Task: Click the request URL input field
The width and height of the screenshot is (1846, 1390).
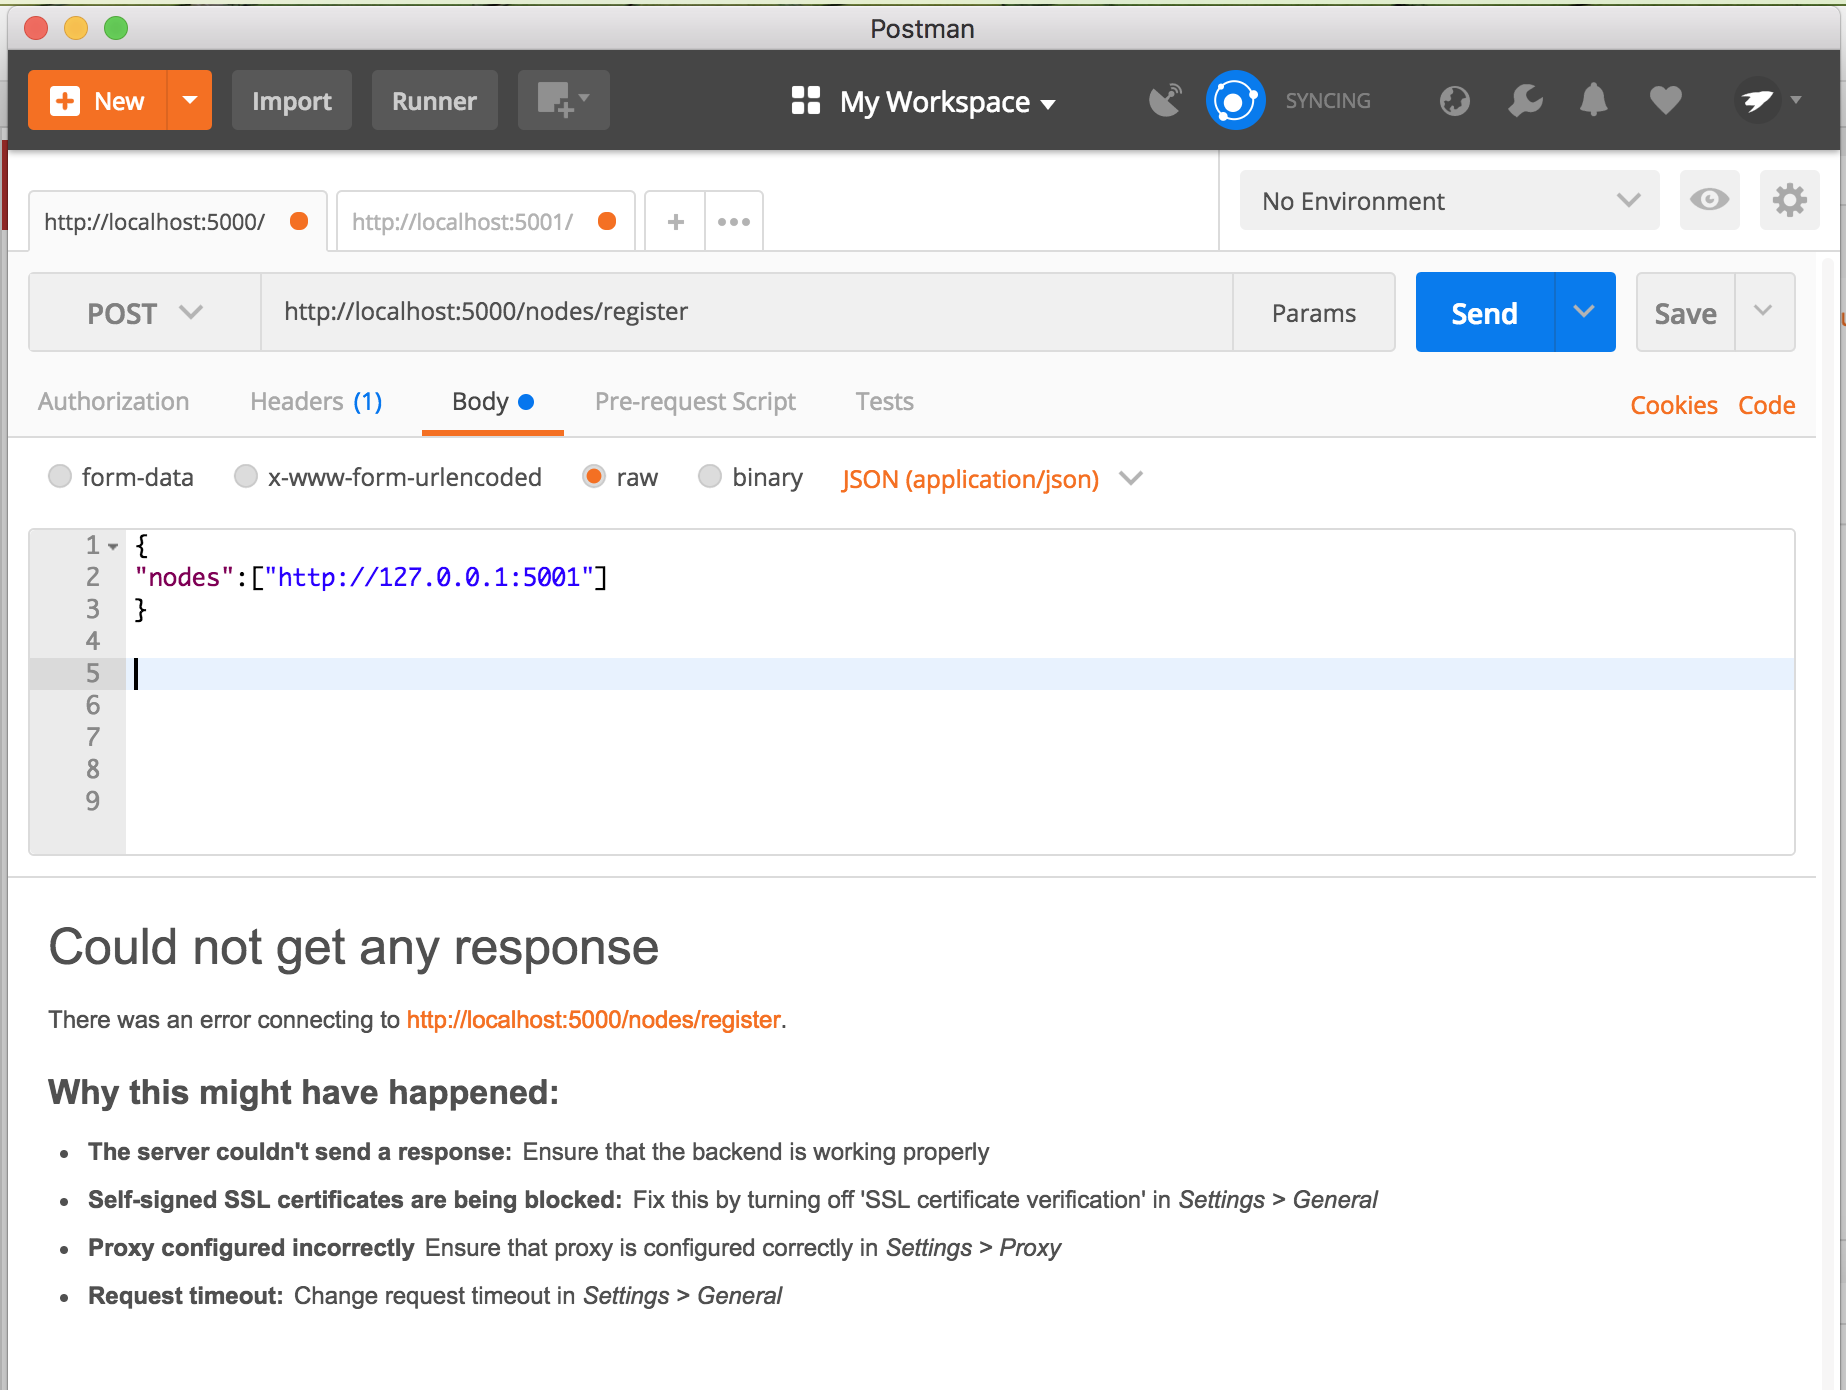Action: pyautogui.click(x=746, y=312)
